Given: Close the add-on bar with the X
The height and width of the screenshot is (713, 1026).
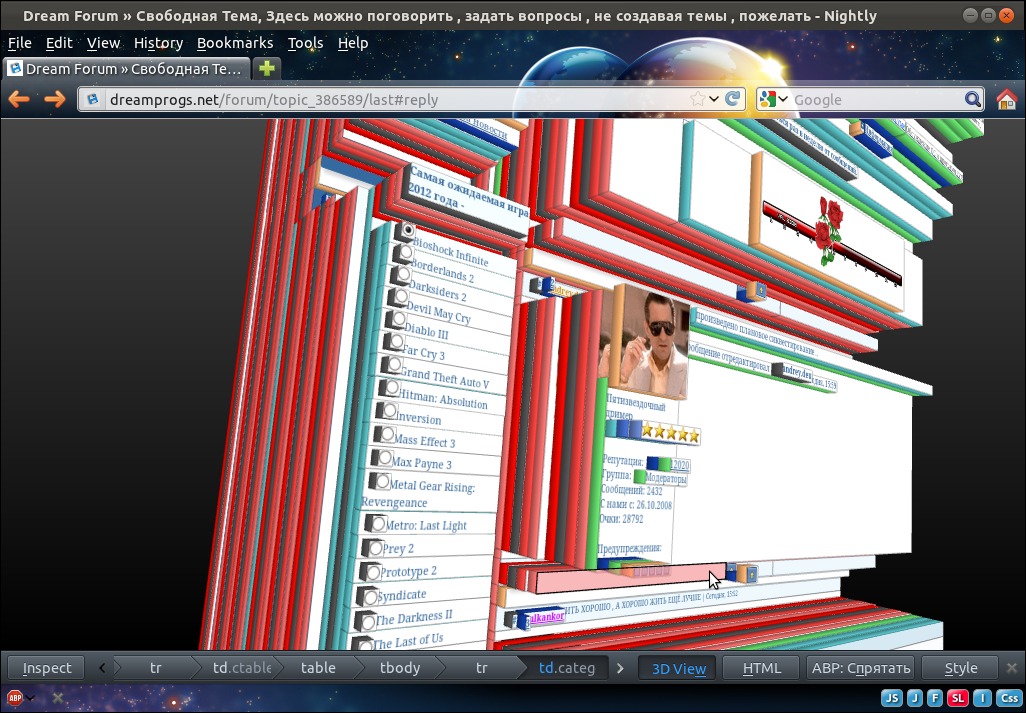Looking at the screenshot, I should click(58, 698).
